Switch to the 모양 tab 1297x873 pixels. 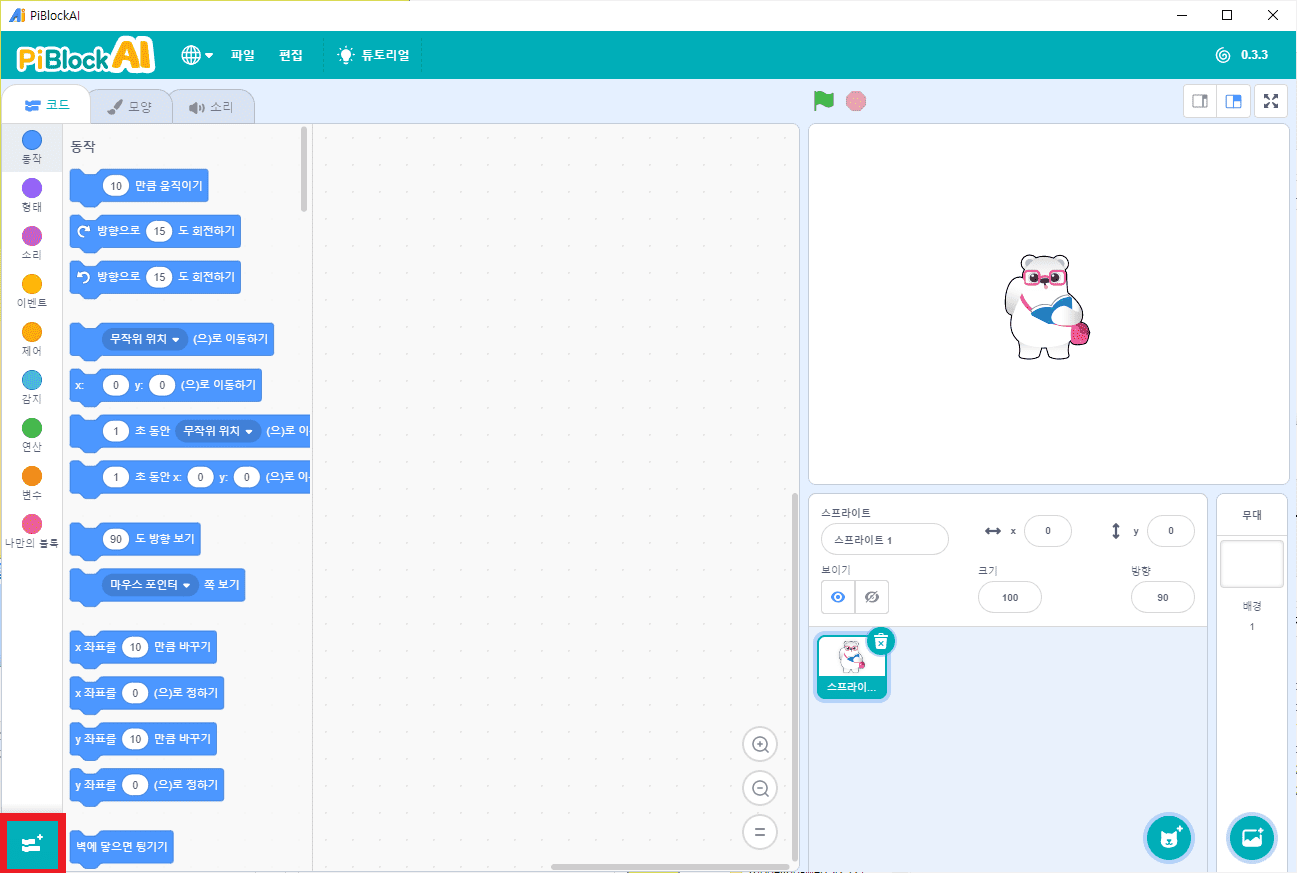[x=129, y=107]
